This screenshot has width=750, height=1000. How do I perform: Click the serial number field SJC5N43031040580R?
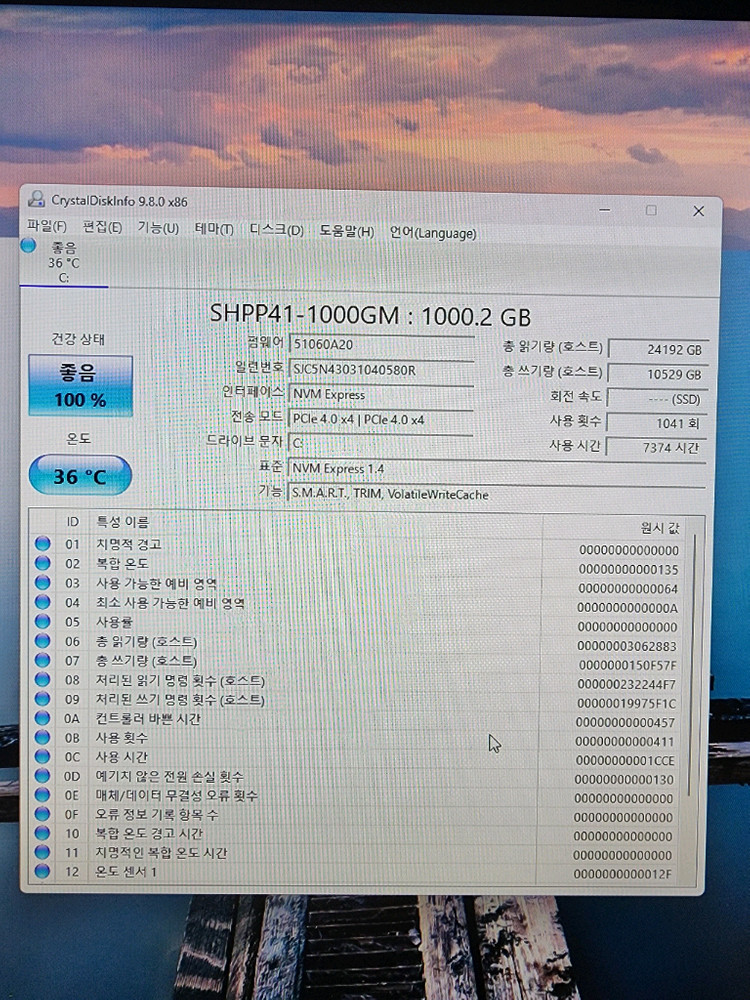[x=381, y=369]
